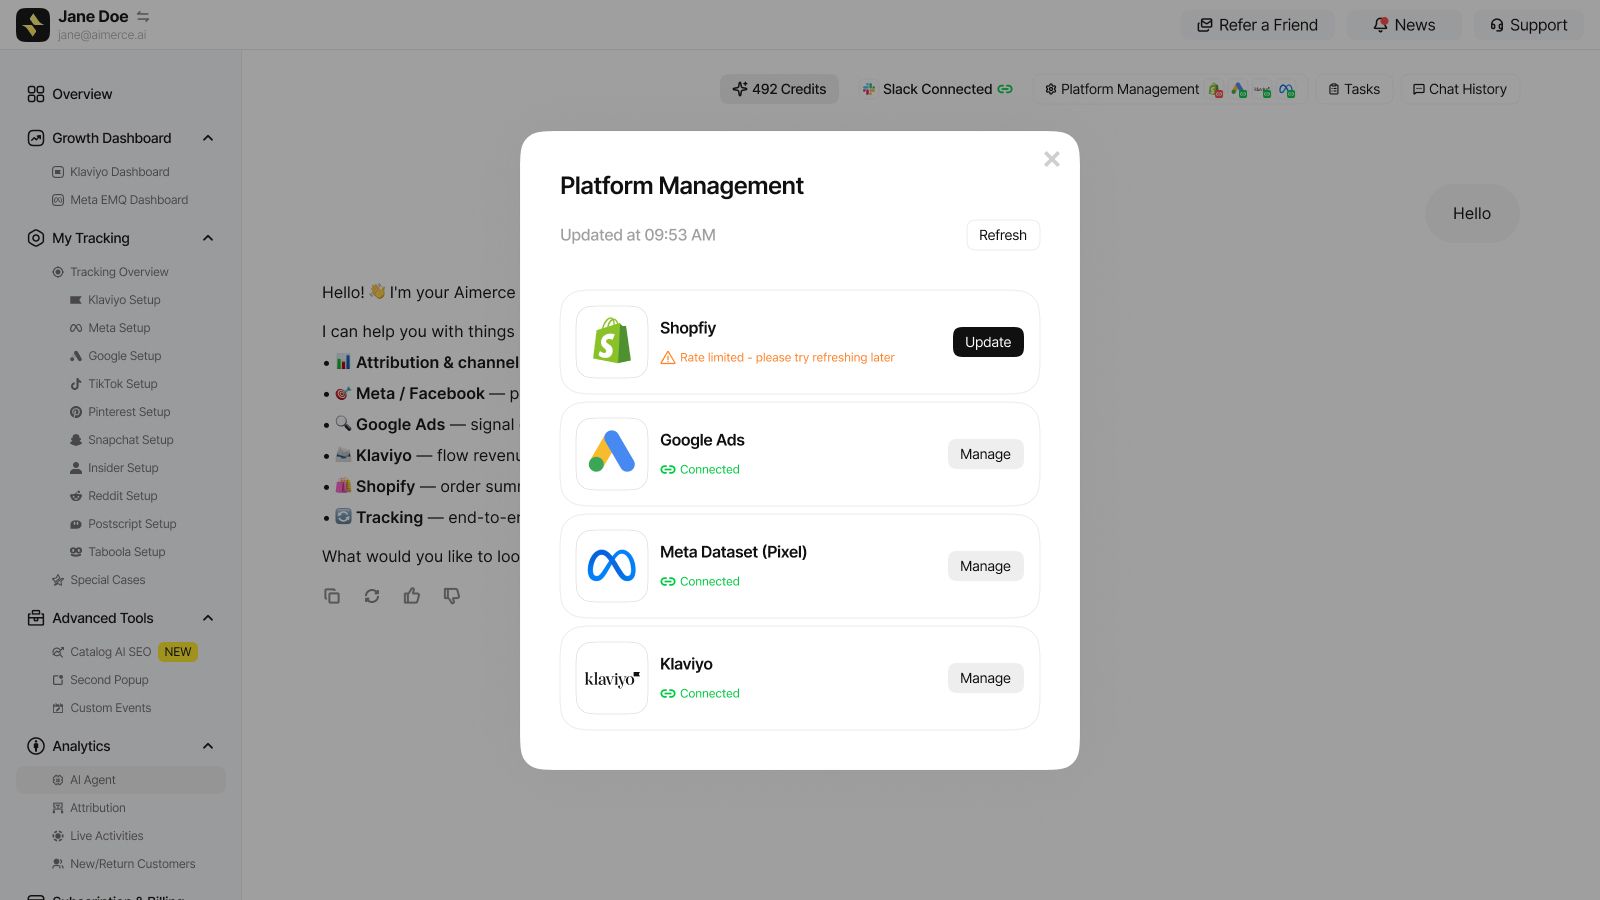Screen dimensions: 1600x900
Task: Regenerate the response with refresh icon
Action: point(372,596)
